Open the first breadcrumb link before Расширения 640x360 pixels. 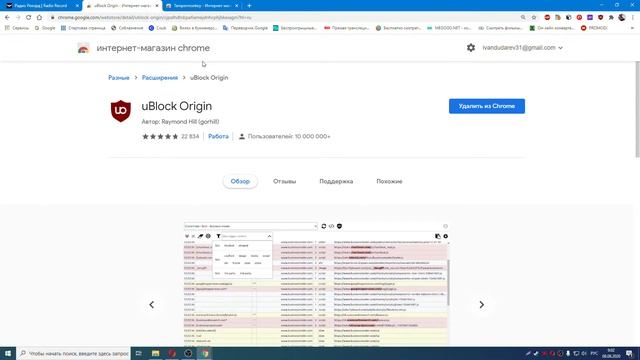(x=119, y=78)
